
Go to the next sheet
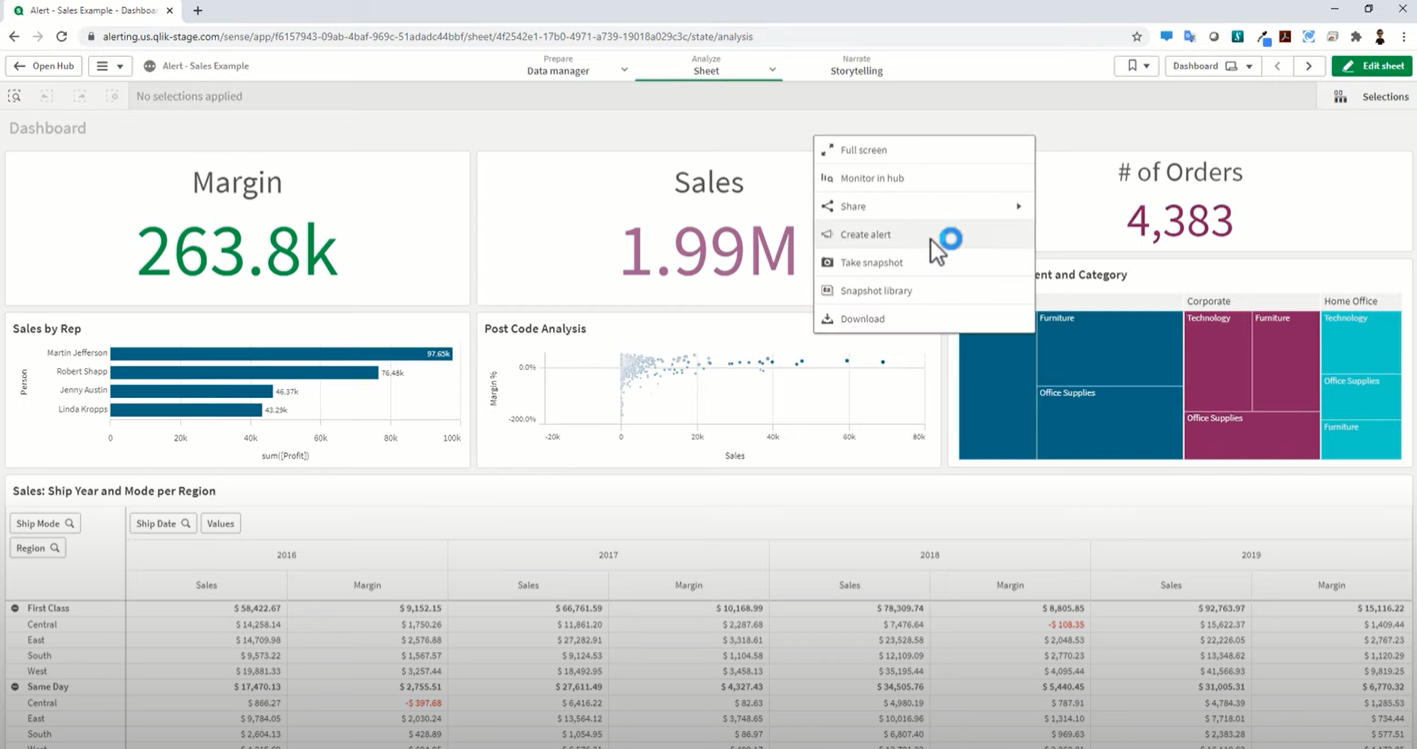(x=1309, y=66)
